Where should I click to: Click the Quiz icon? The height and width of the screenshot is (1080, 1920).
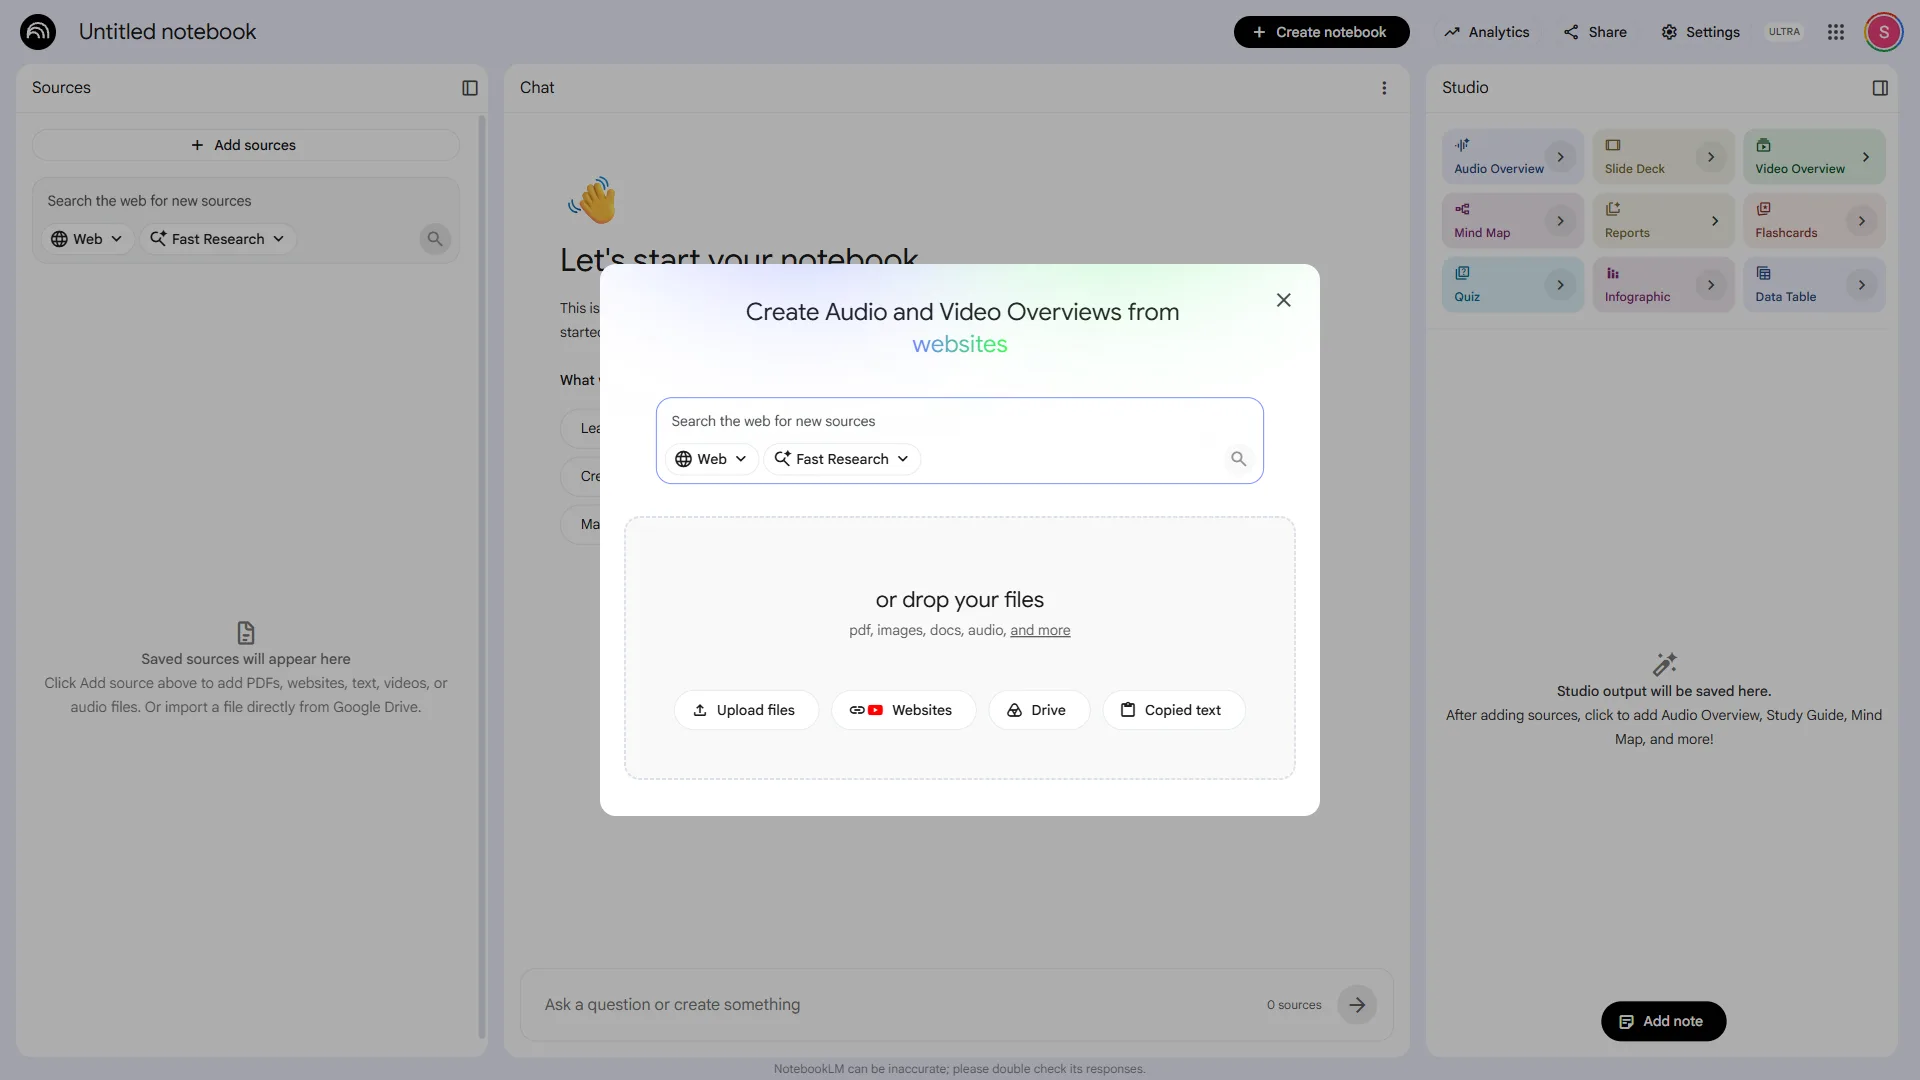click(1462, 273)
